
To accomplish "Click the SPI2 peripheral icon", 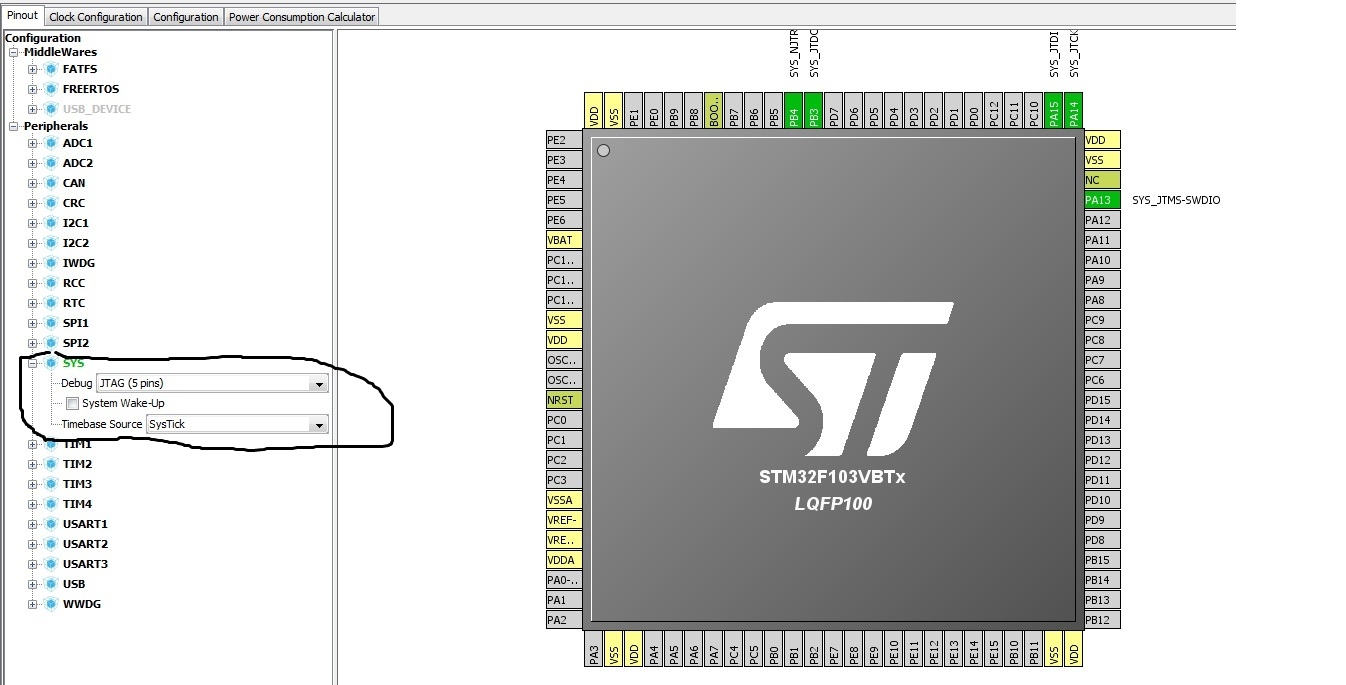I will coord(50,343).
